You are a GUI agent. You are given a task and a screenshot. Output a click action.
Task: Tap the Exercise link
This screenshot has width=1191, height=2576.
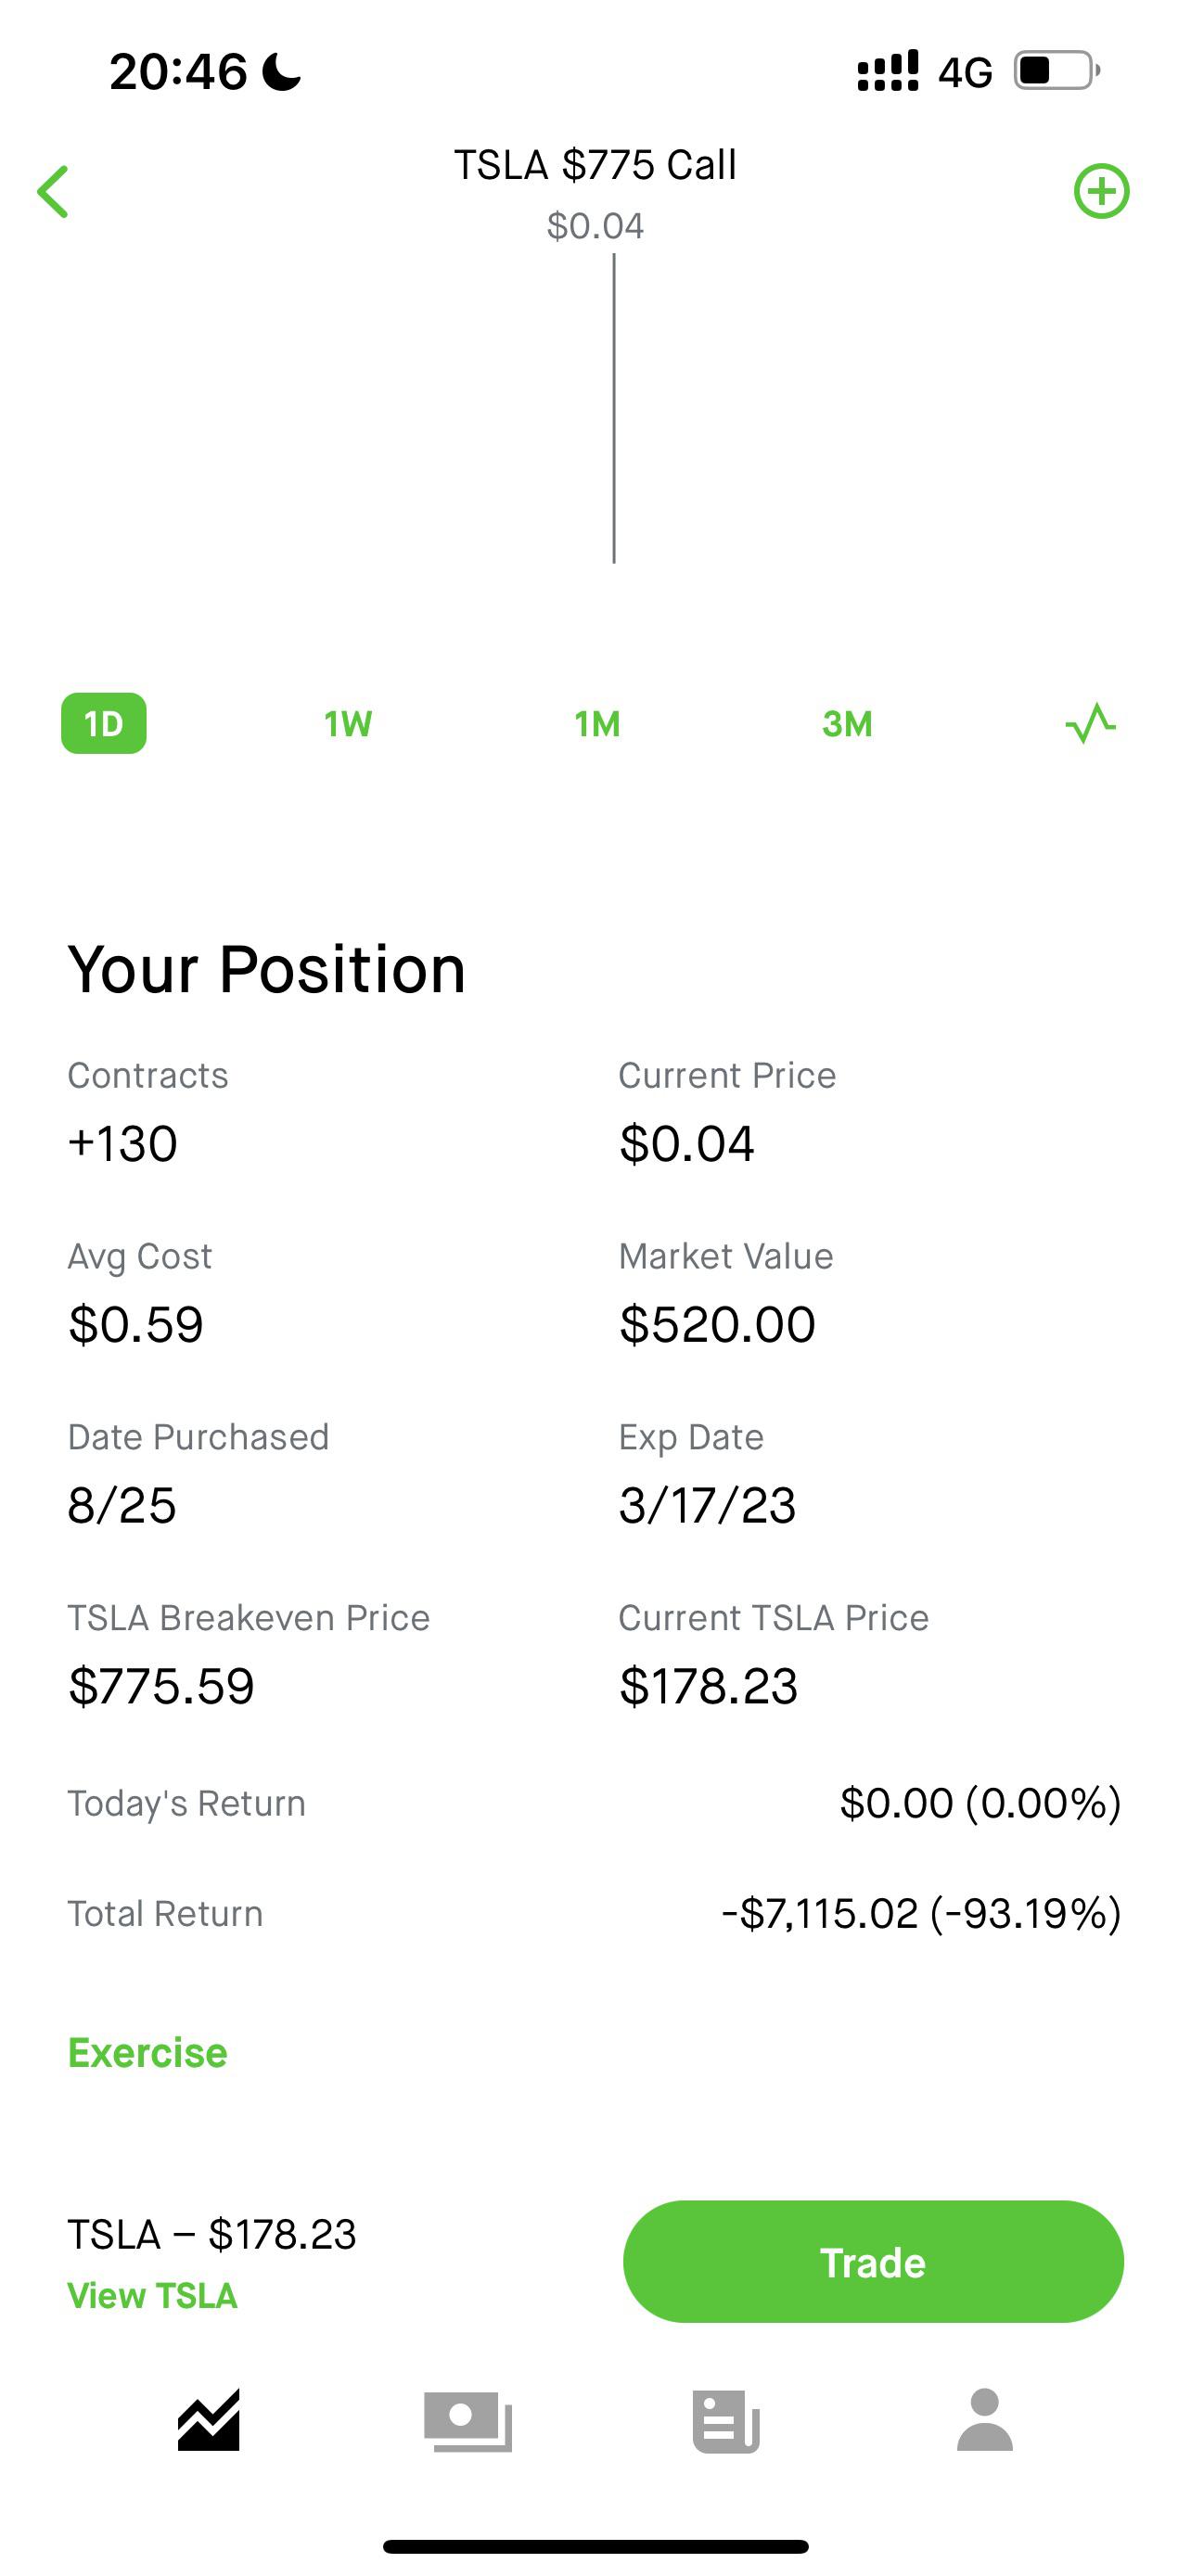[x=148, y=2053]
